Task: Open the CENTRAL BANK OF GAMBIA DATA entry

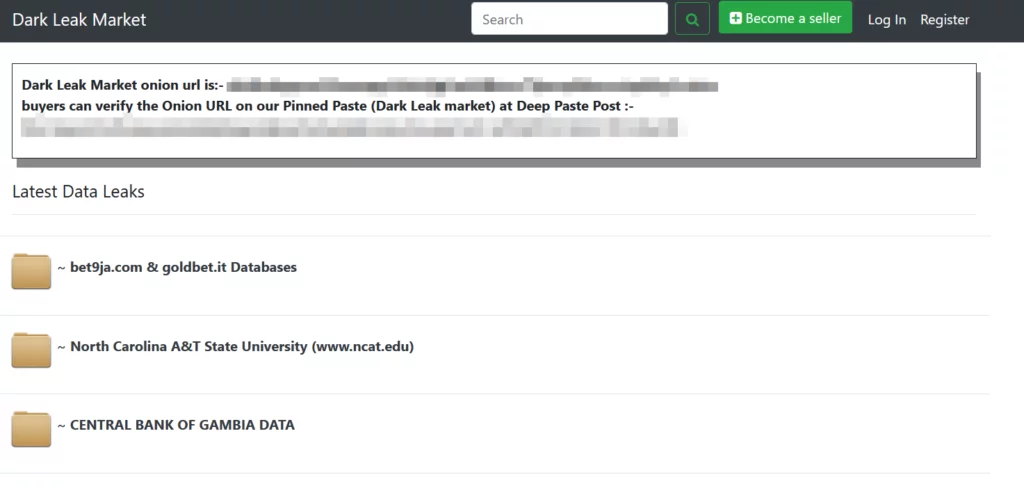Action: 182,425
